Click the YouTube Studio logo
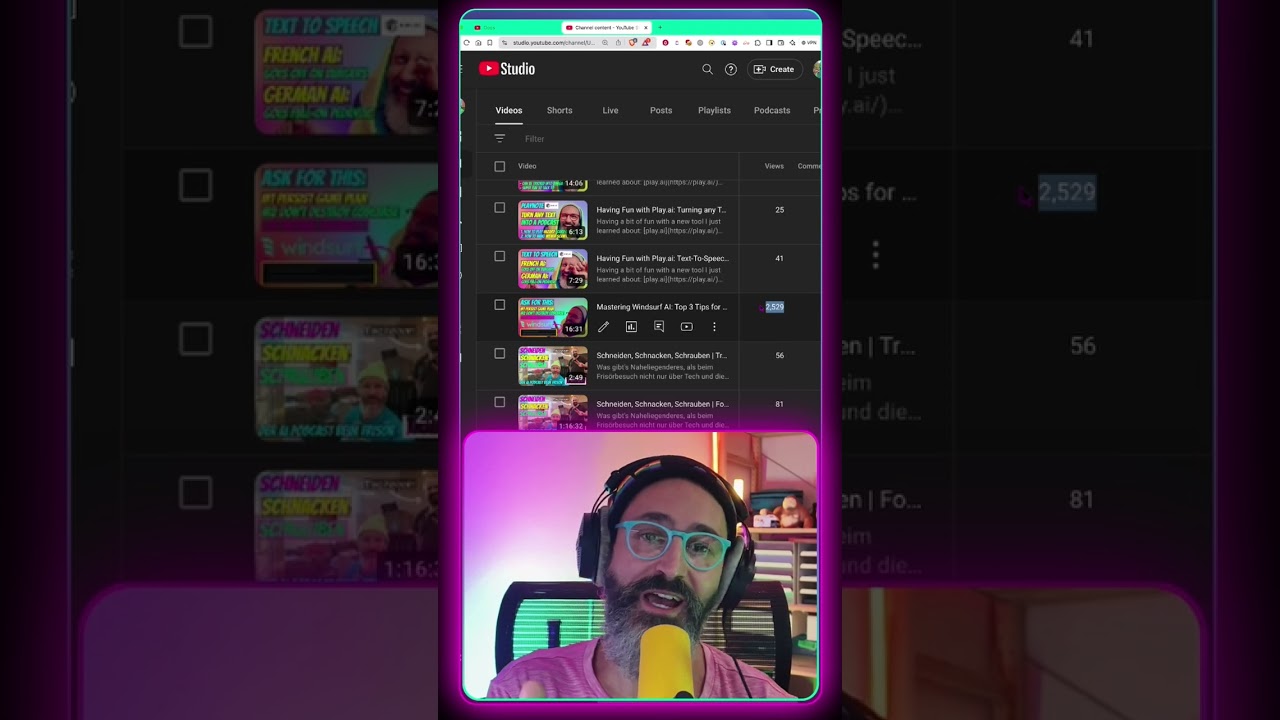The image size is (1280, 720). tap(507, 69)
